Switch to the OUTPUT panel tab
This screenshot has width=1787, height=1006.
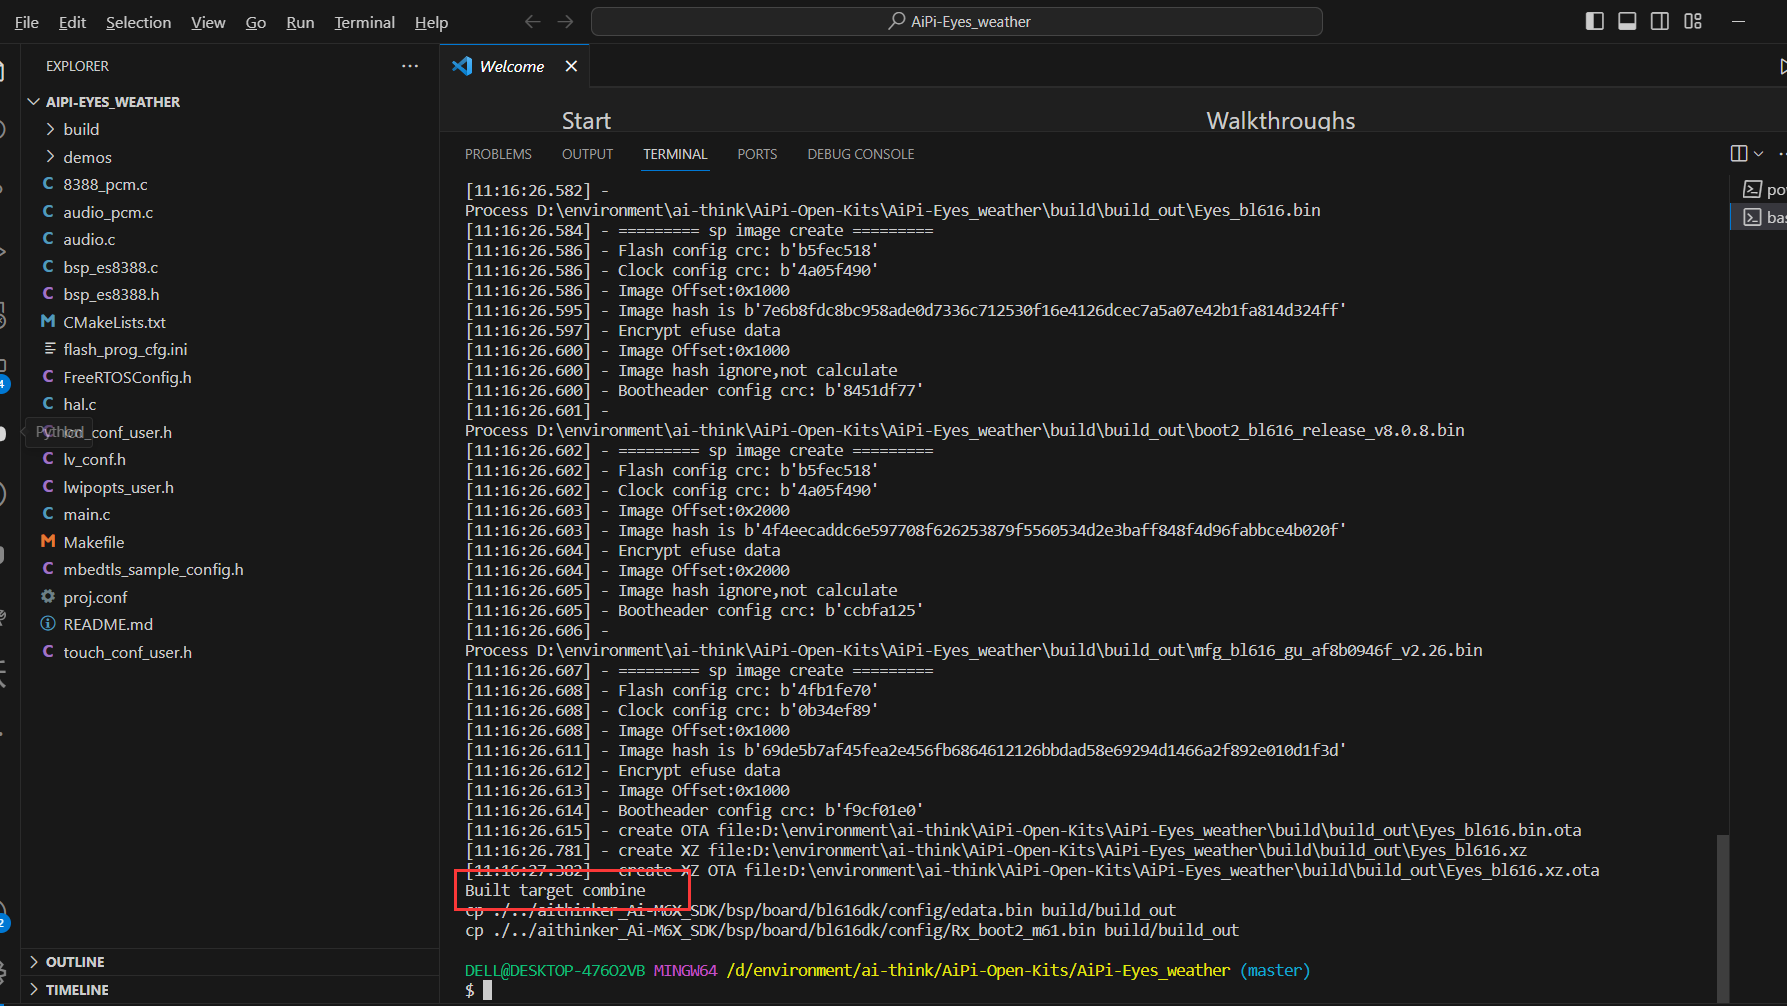(587, 154)
